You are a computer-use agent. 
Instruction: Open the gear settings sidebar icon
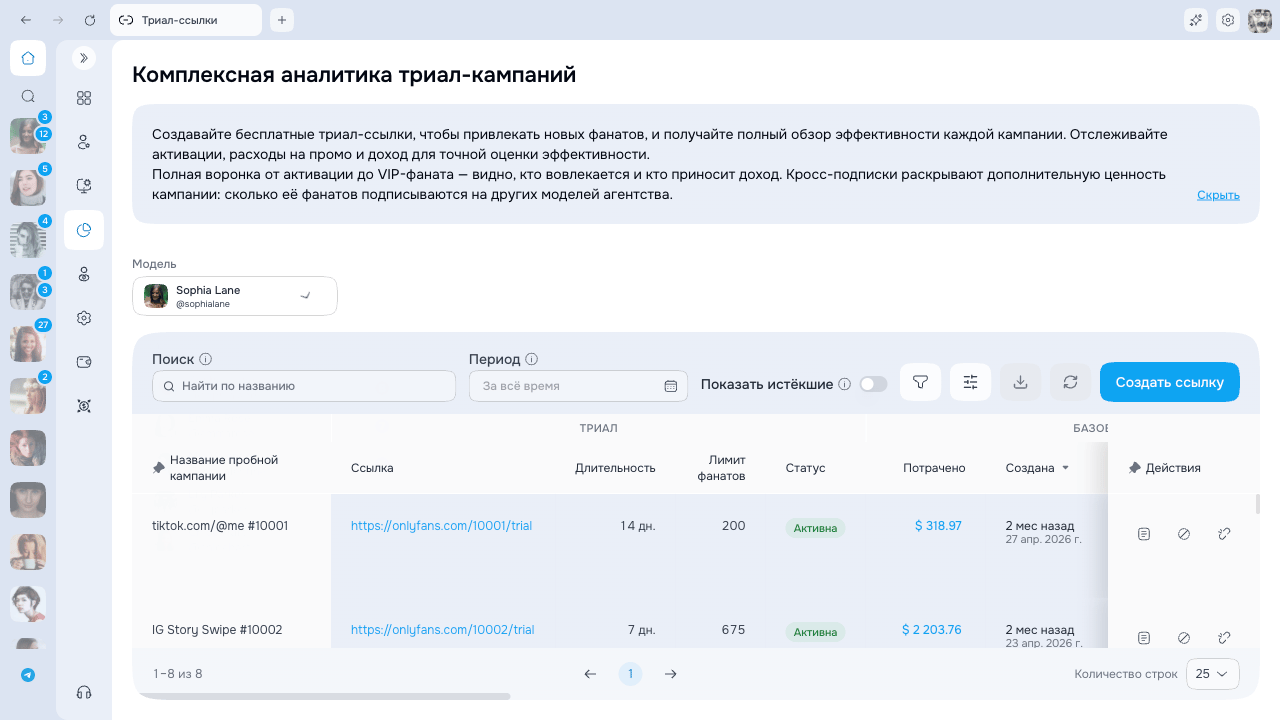[x=84, y=318]
